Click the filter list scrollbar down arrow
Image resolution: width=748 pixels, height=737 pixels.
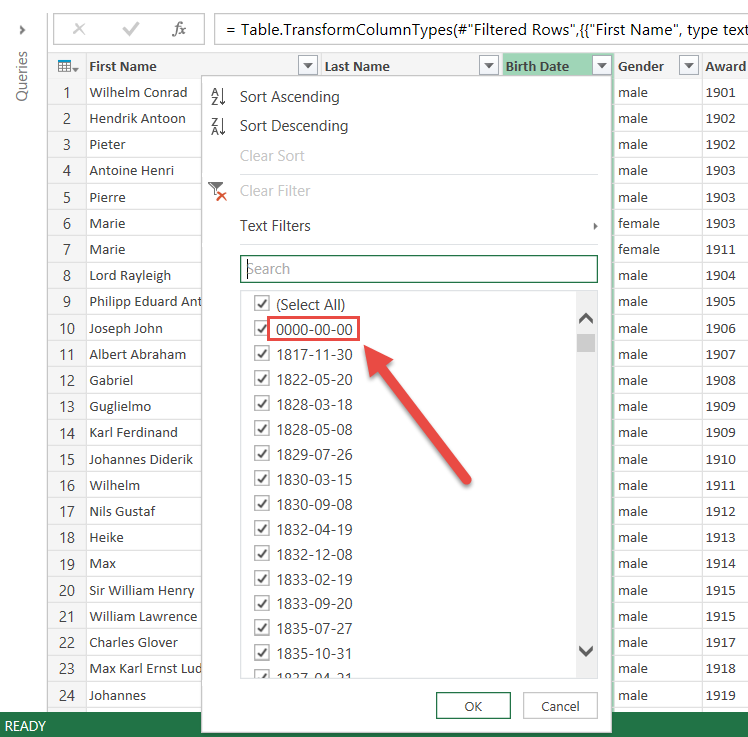point(587,650)
